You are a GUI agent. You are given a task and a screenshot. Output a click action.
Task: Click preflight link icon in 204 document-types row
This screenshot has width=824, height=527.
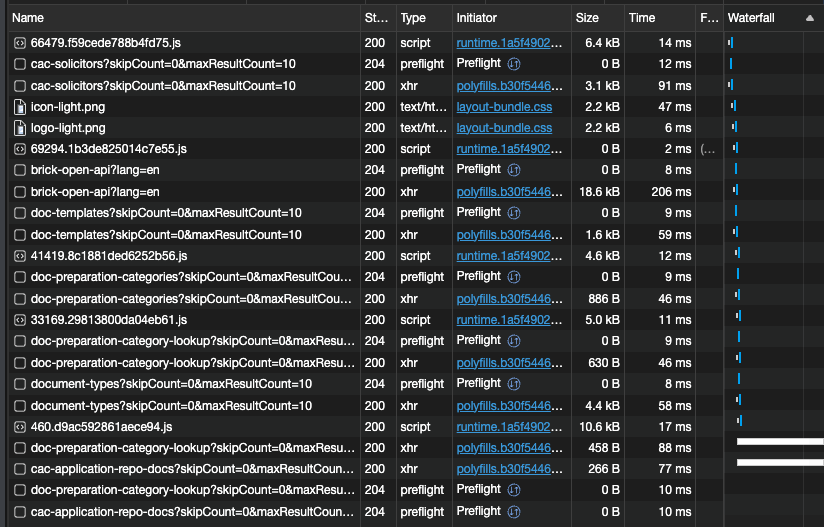tap(514, 384)
